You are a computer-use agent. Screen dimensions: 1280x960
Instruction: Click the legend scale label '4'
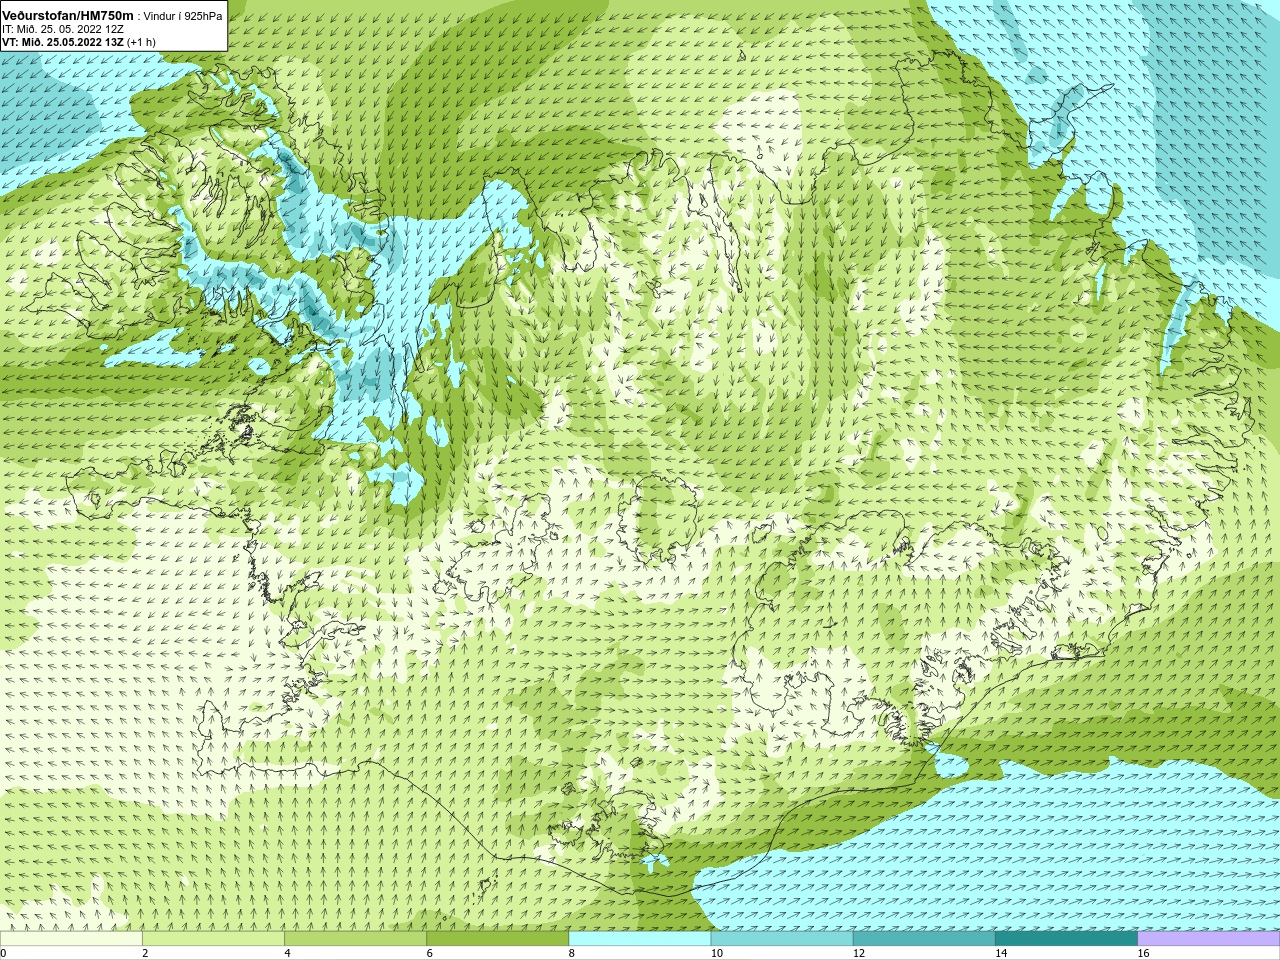pyautogui.click(x=288, y=953)
